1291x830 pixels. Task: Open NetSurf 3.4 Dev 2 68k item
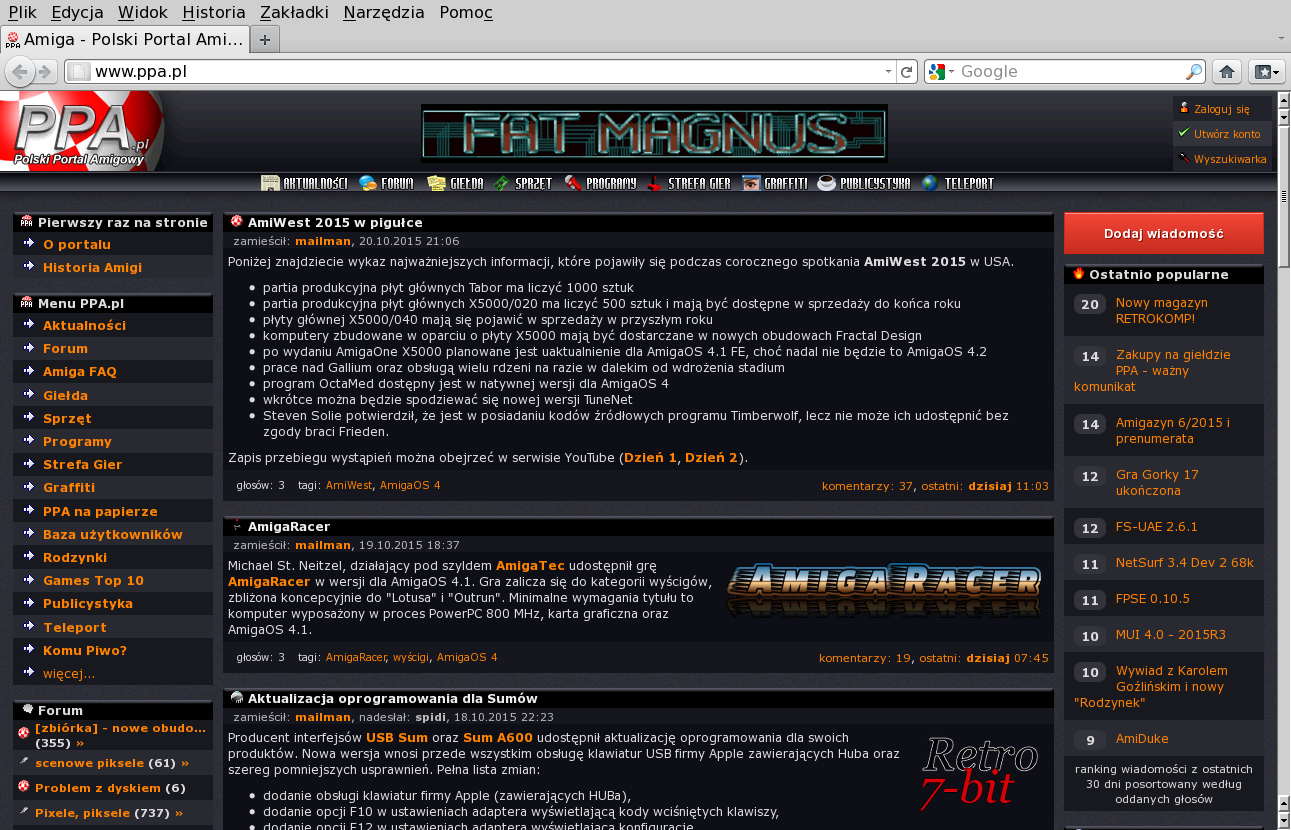pos(1185,563)
